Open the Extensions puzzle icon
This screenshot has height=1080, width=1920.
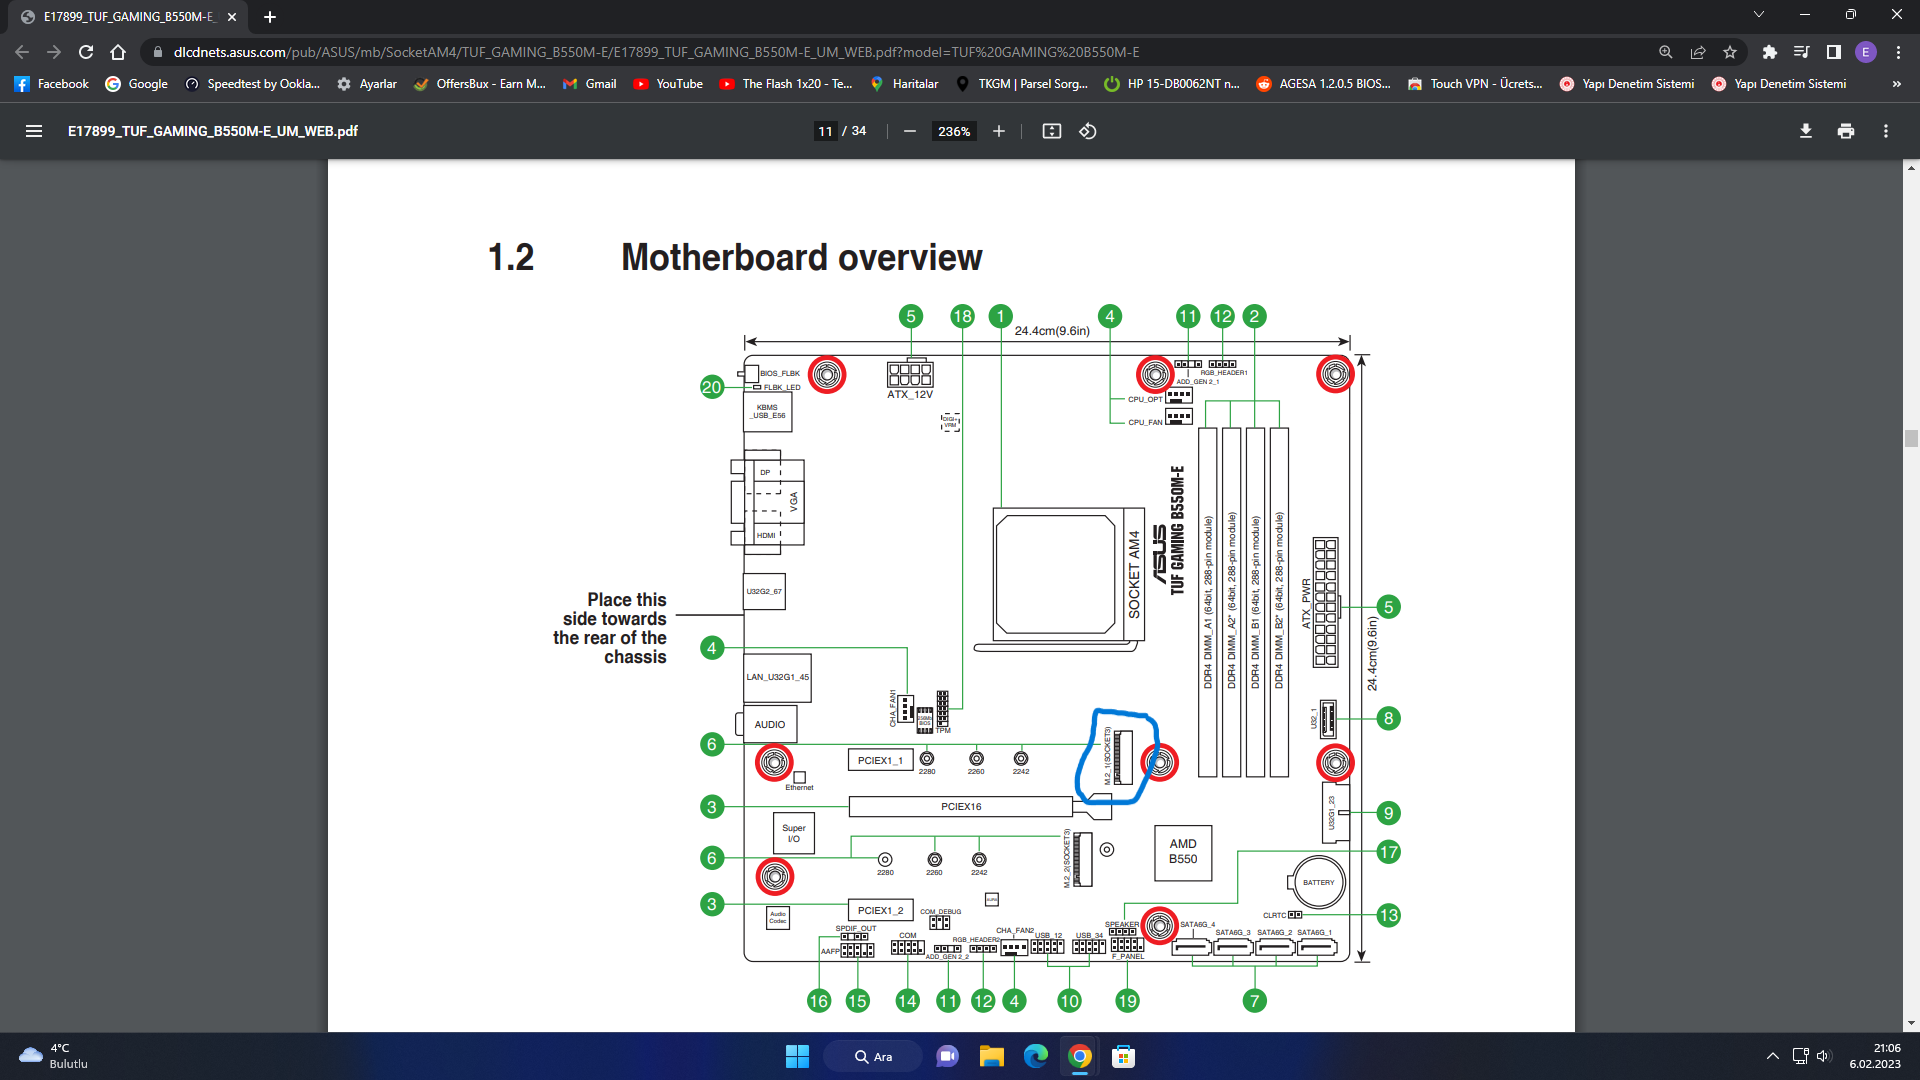(1770, 52)
